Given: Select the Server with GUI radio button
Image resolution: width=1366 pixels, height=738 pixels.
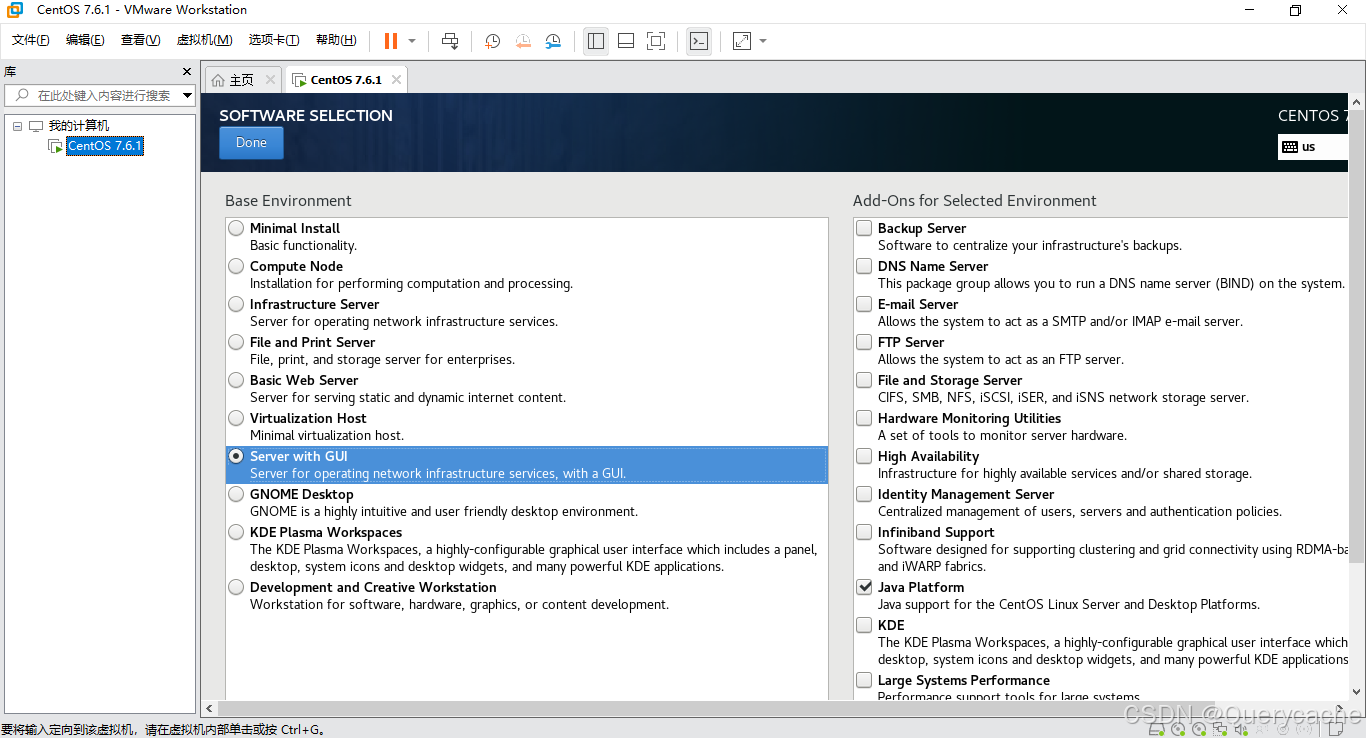Looking at the screenshot, I should pos(236,456).
